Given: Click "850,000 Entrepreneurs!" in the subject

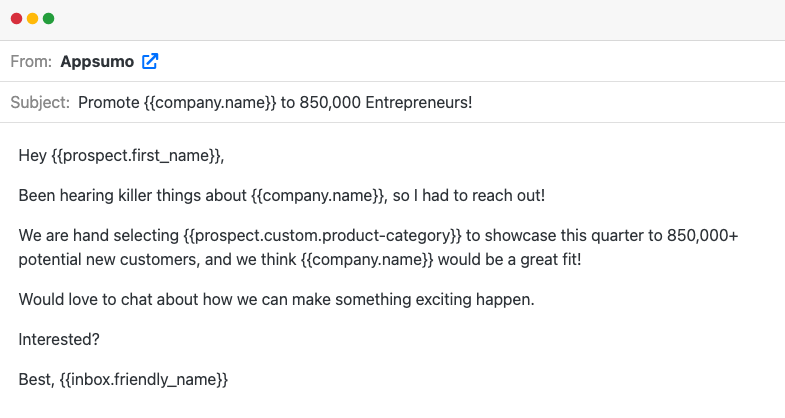Looking at the screenshot, I should (386, 102).
